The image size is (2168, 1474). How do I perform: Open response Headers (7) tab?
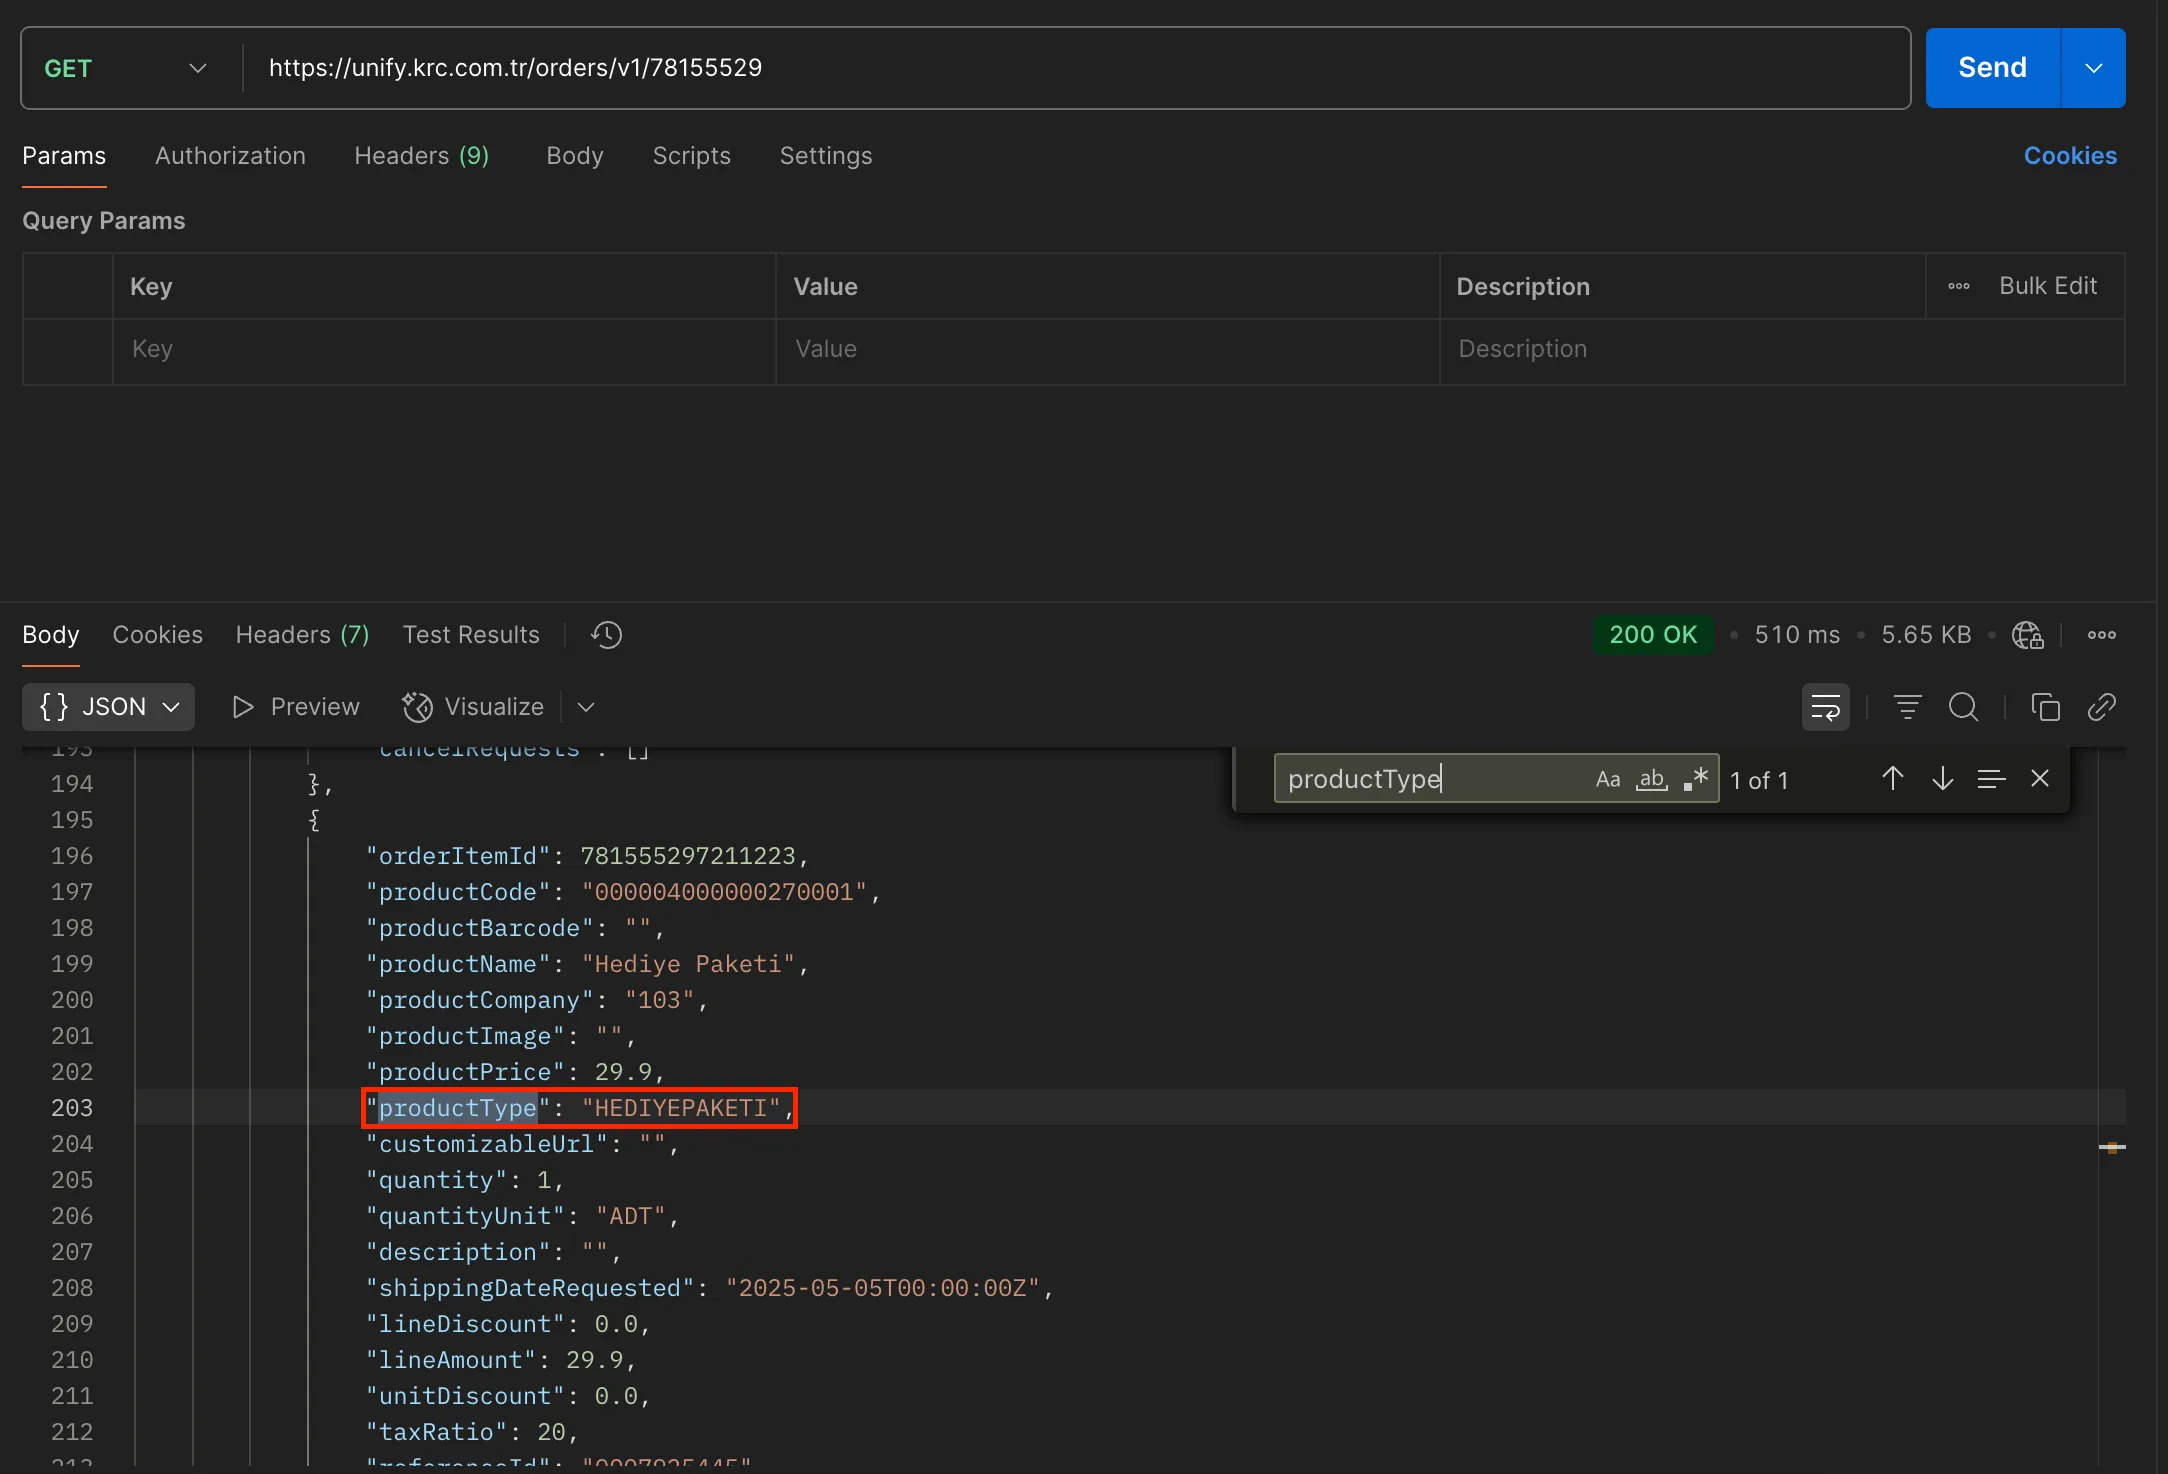pyautogui.click(x=302, y=635)
